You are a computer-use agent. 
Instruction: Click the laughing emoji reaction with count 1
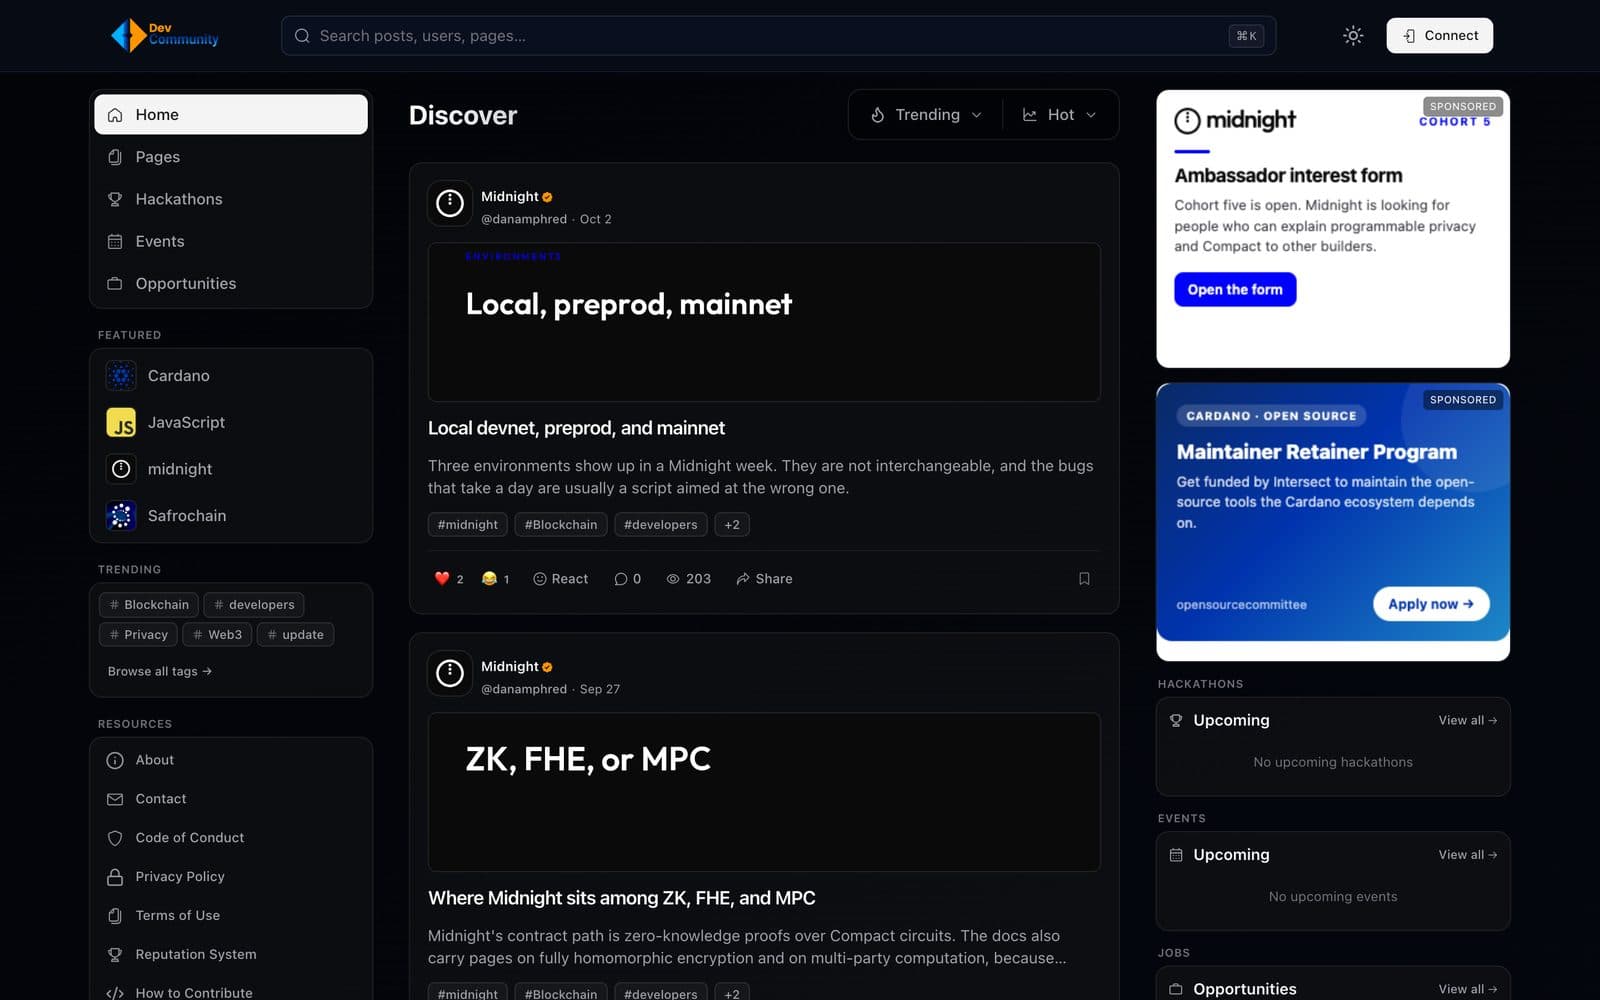click(495, 578)
